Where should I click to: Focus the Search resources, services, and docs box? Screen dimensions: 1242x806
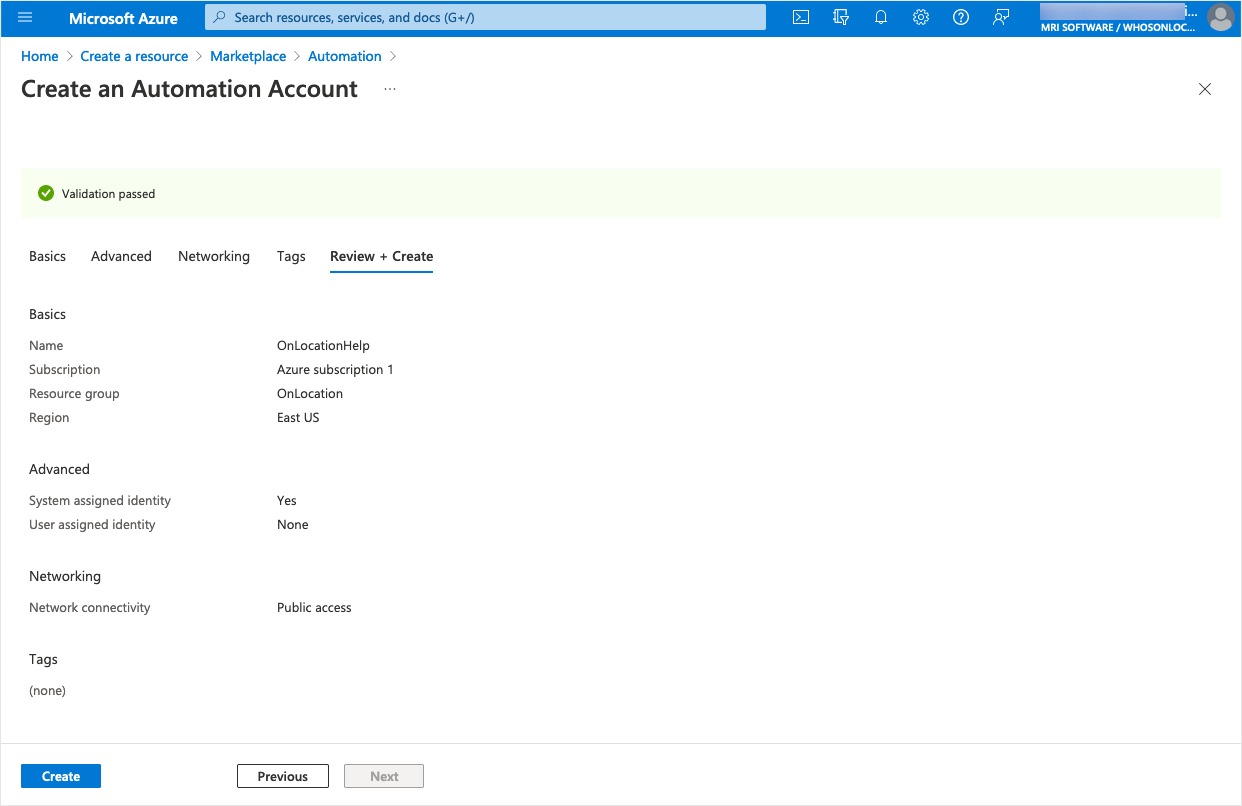(x=485, y=17)
